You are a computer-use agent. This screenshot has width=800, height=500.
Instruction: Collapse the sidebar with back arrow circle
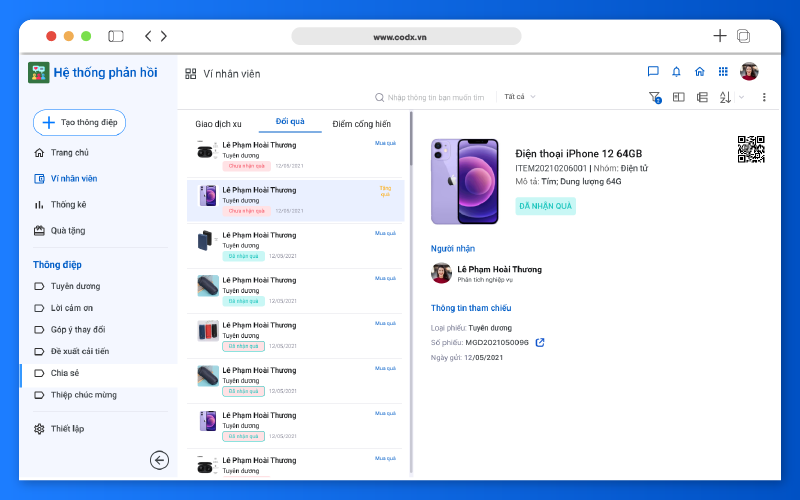159,460
